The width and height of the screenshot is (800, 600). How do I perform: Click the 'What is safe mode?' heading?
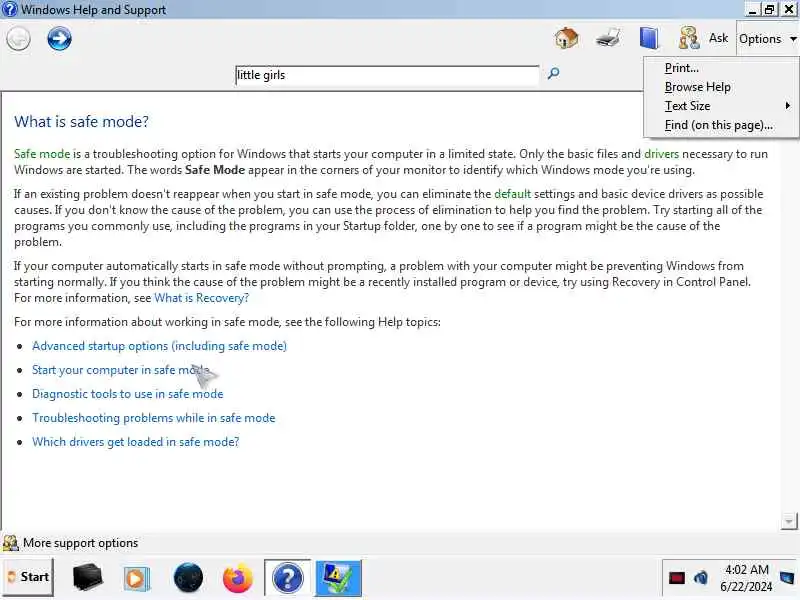point(81,121)
